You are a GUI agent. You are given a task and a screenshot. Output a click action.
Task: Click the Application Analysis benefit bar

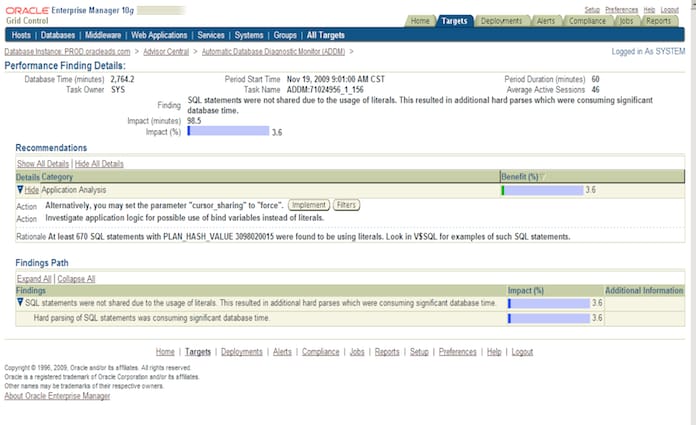click(542, 190)
